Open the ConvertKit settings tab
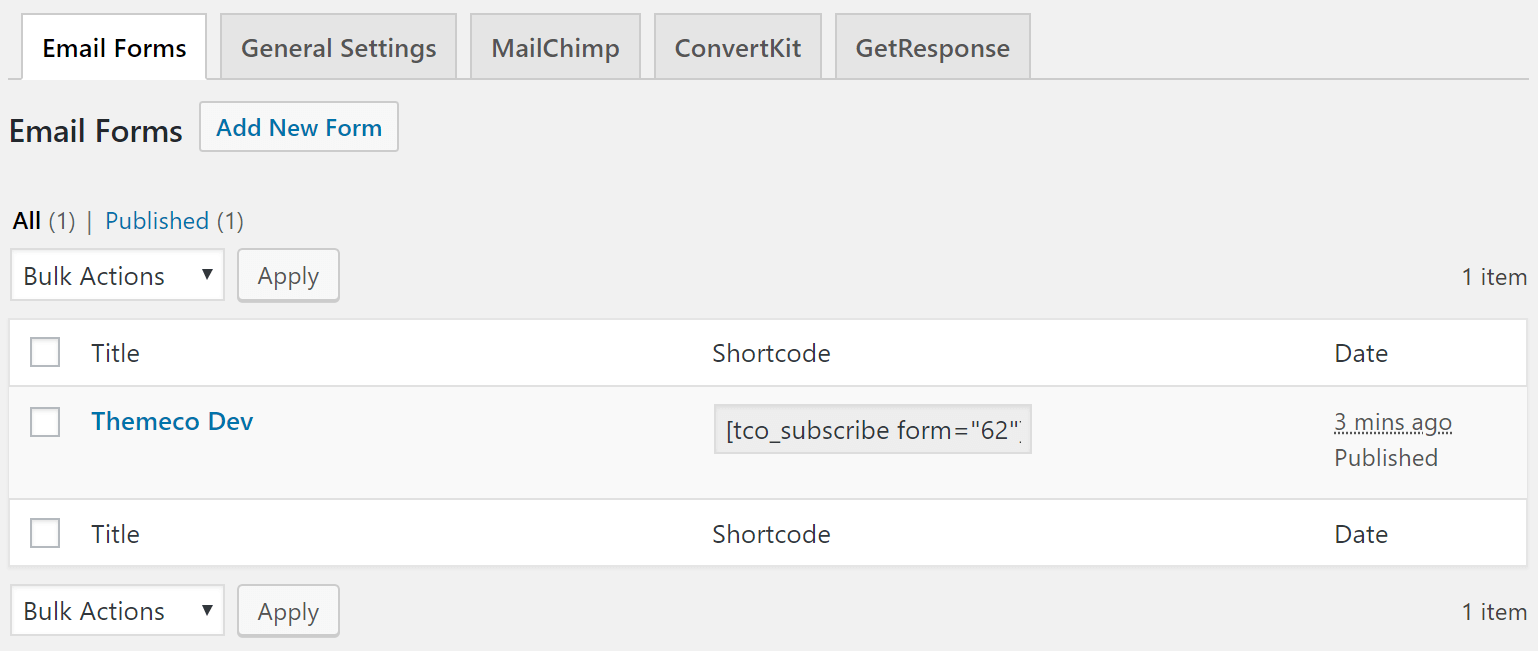1538x651 pixels. [737, 46]
